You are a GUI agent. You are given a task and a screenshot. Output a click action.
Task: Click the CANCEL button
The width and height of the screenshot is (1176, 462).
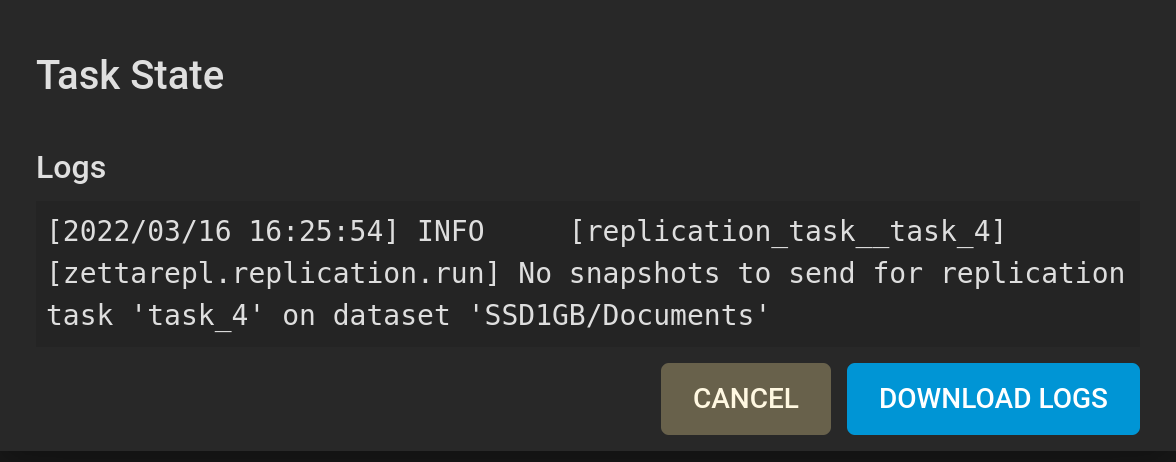(746, 399)
